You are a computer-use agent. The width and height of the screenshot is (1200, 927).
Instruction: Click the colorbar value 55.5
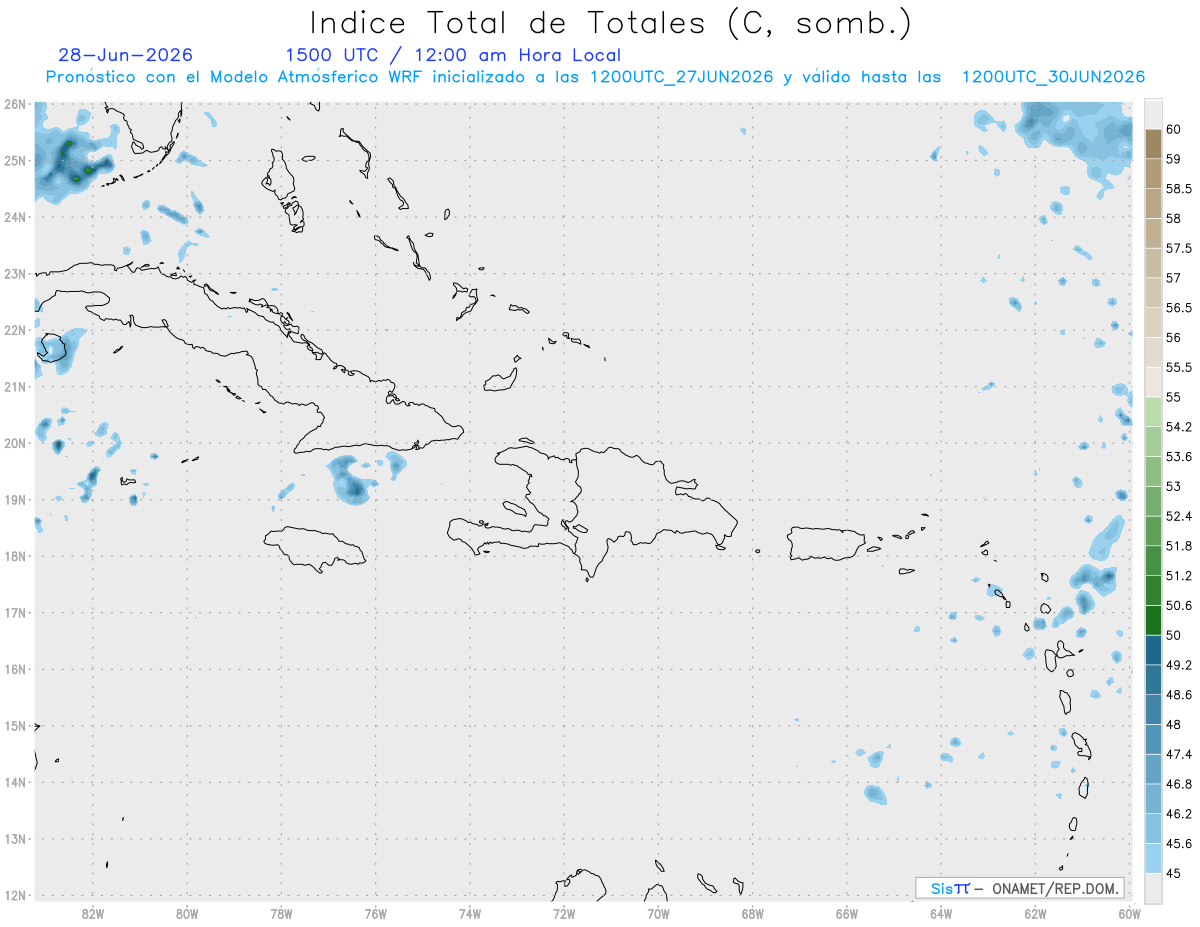point(1179,367)
